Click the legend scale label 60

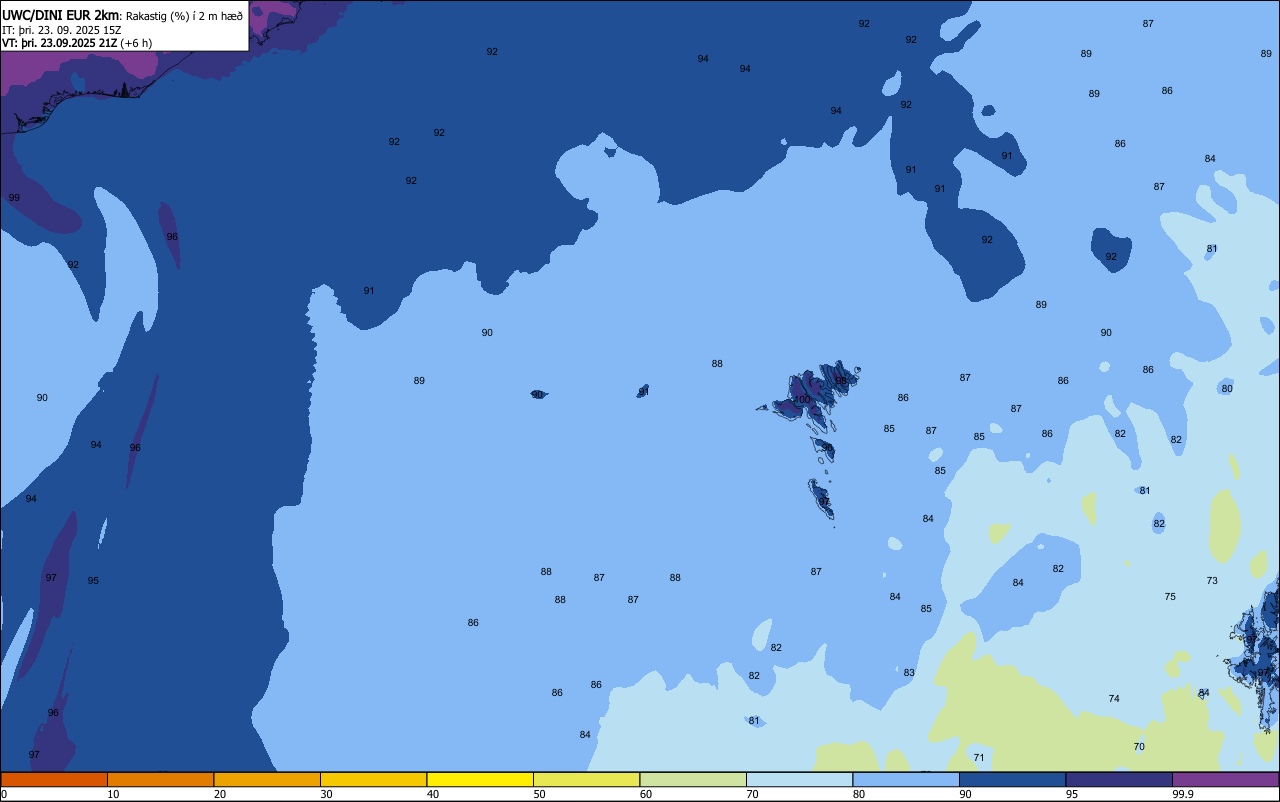pos(646,794)
